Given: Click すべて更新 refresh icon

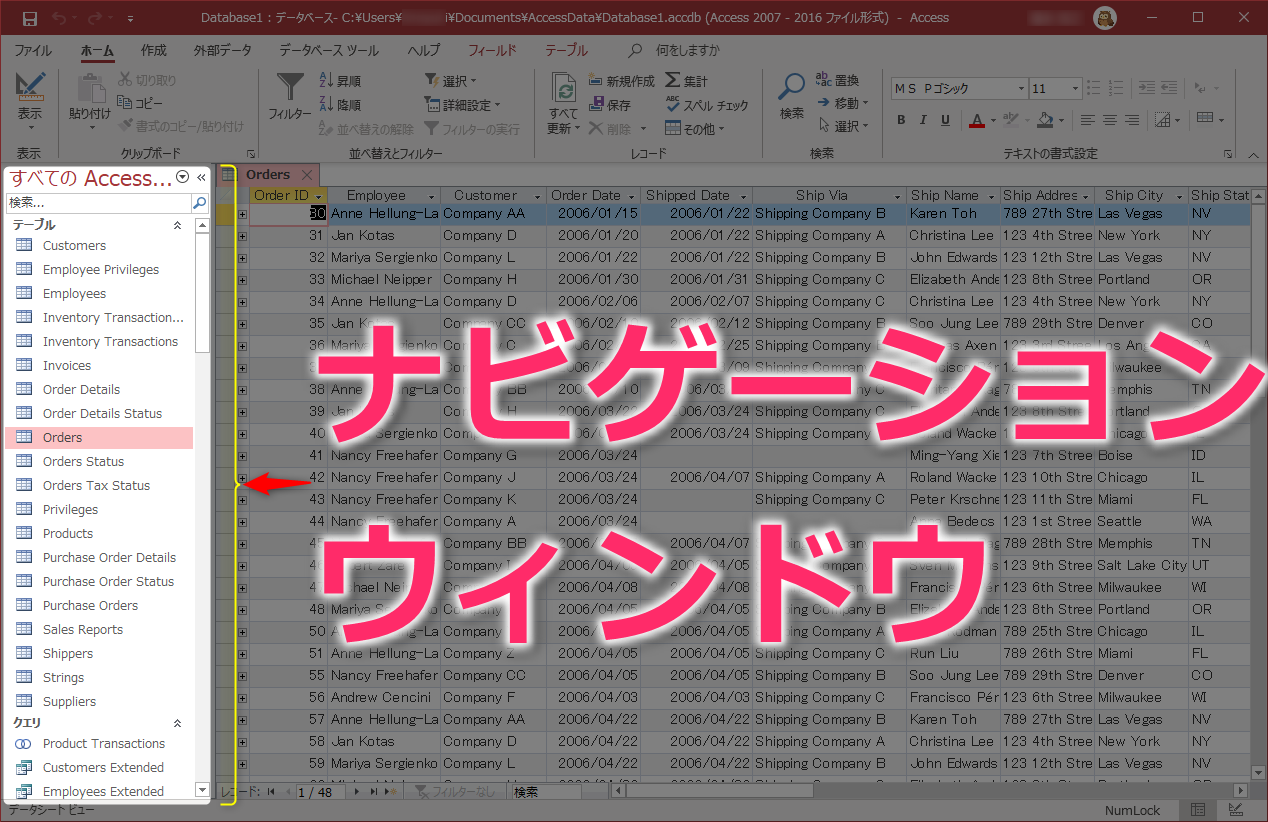Looking at the screenshot, I should (565, 92).
